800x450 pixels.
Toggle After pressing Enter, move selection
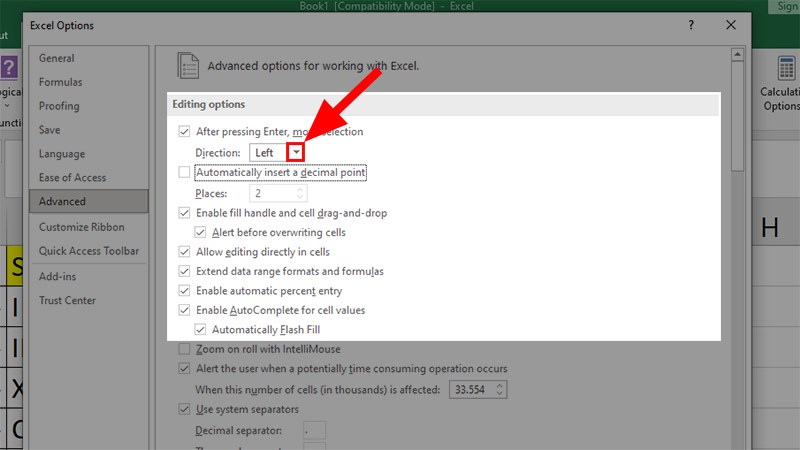(184, 132)
